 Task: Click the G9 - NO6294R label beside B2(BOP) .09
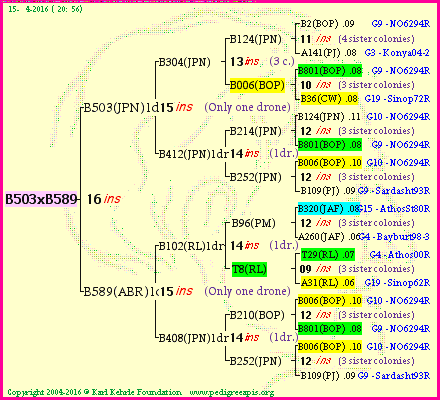pos(400,24)
